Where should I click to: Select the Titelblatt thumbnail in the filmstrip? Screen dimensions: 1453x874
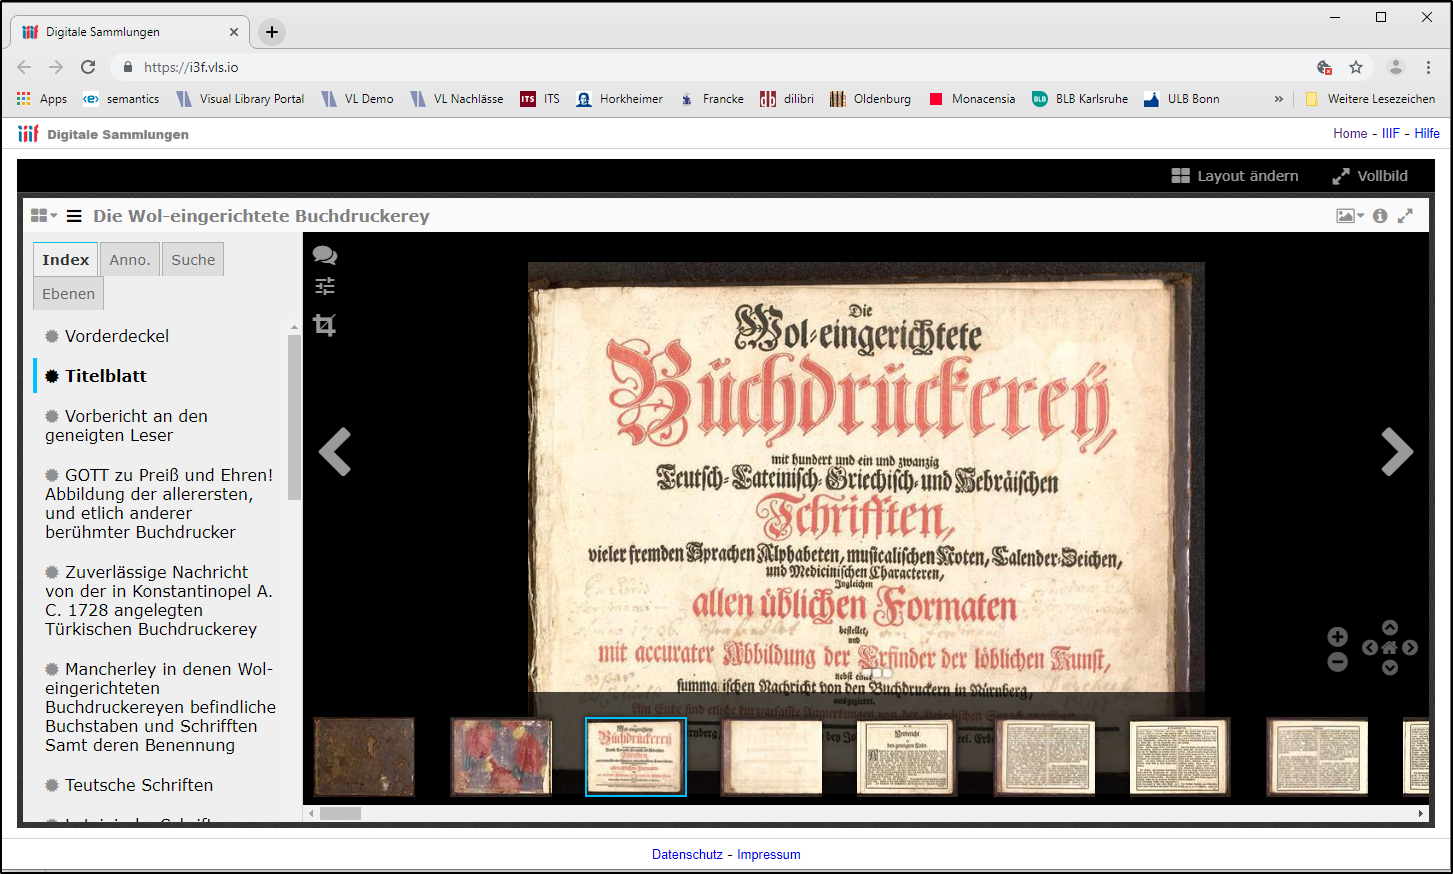(636, 757)
